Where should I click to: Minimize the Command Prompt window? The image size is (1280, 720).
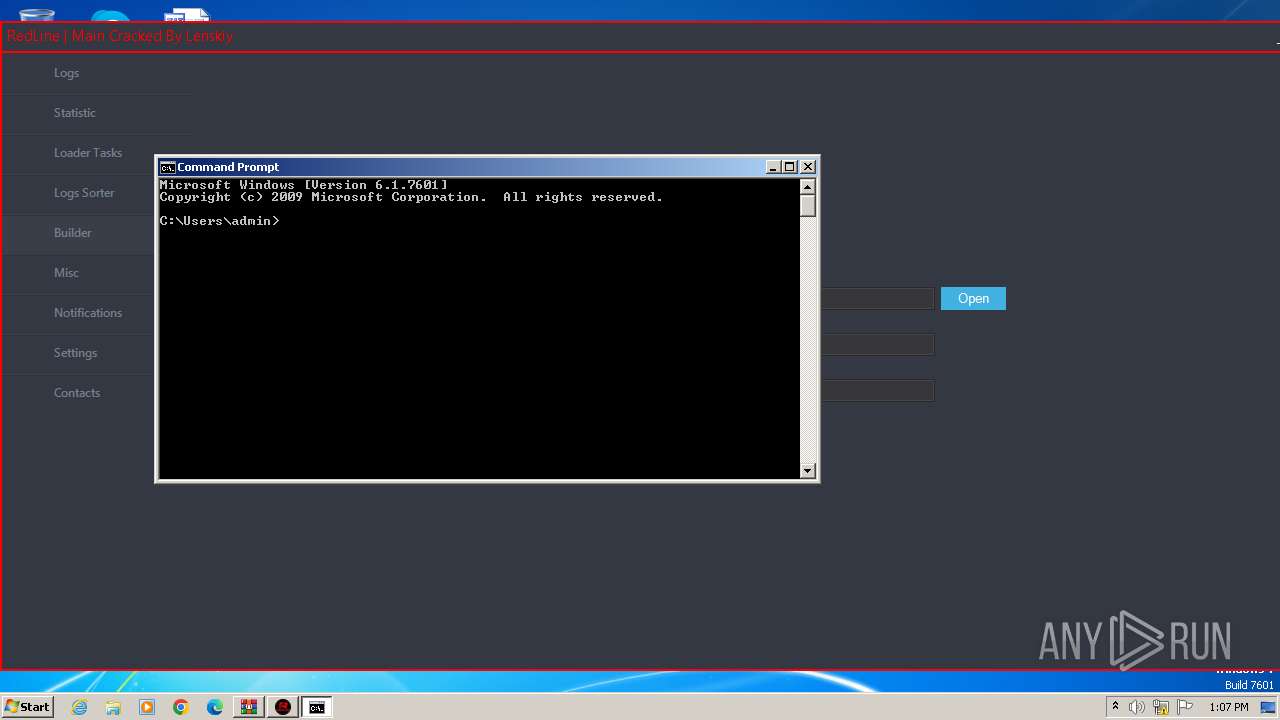pyautogui.click(x=773, y=167)
